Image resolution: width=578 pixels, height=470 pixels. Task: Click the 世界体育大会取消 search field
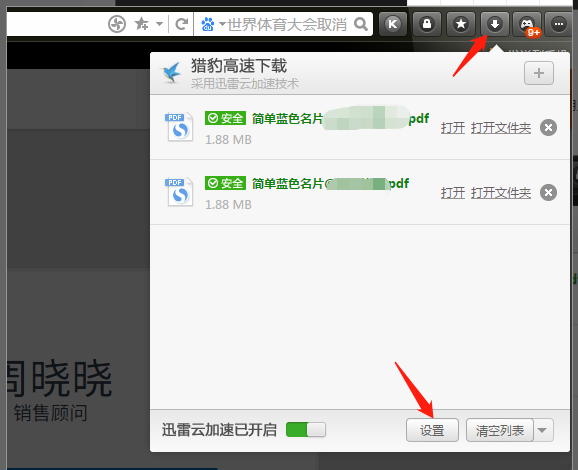(287, 24)
